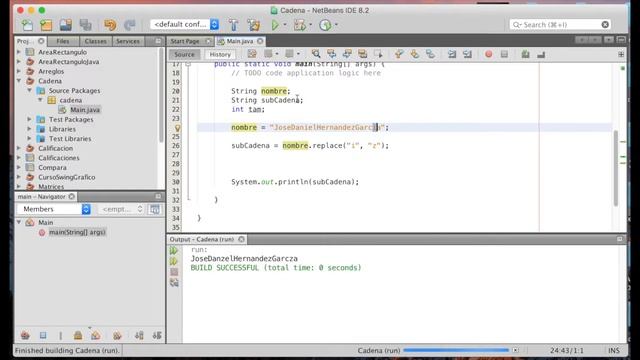Click the light bulb hint on line 24

(x=178, y=128)
